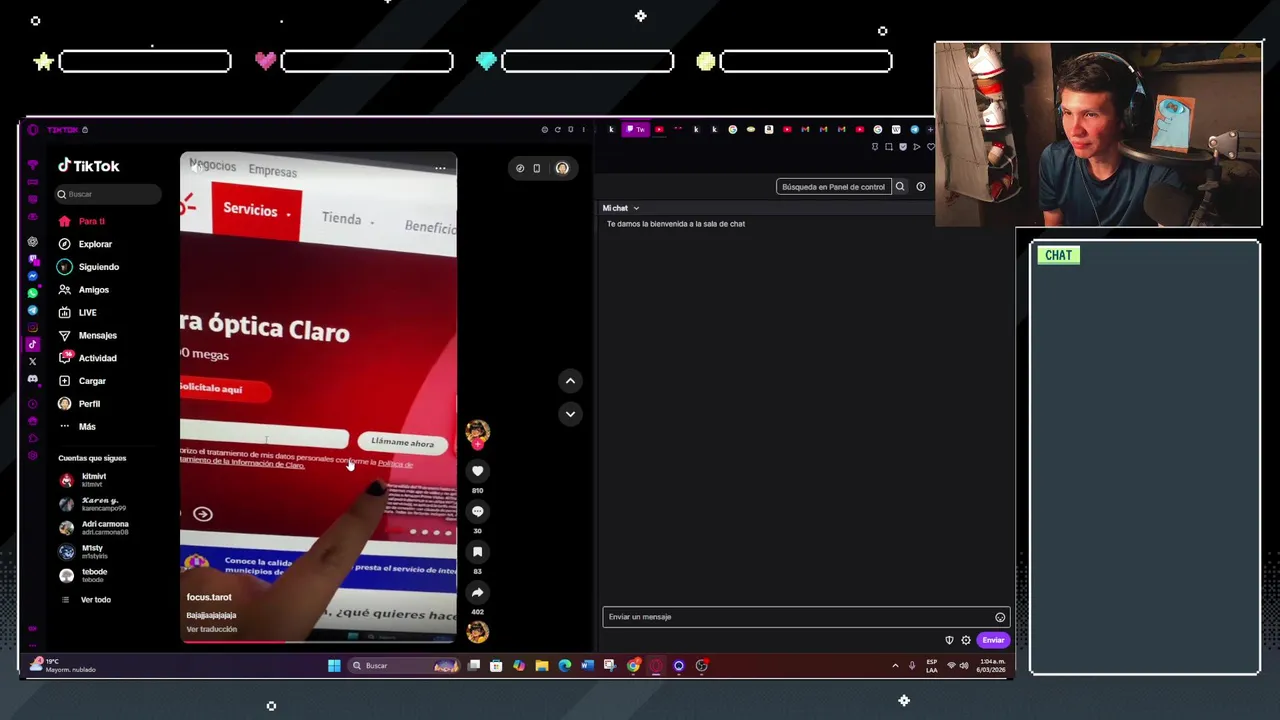This screenshot has height=720, width=1280.
Task: Show hidden system tray icons
Action: (x=895, y=666)
